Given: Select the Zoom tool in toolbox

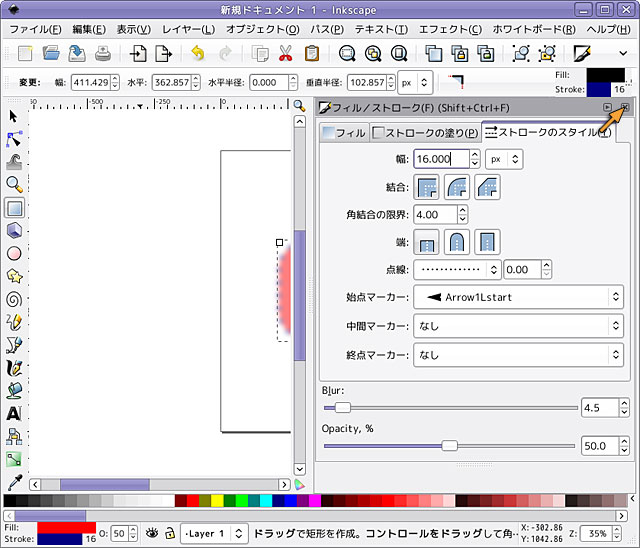Looking at the screenshot, I should tap(14, 185).
